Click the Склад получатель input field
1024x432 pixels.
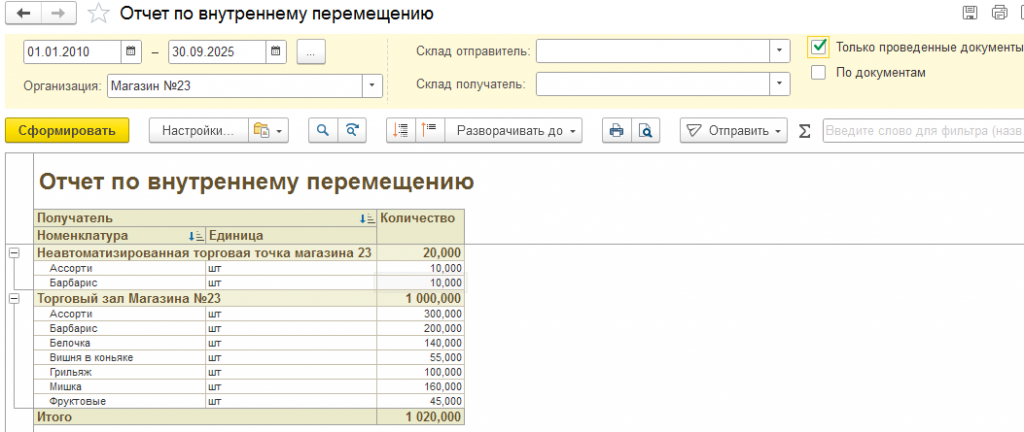(654, 84)
